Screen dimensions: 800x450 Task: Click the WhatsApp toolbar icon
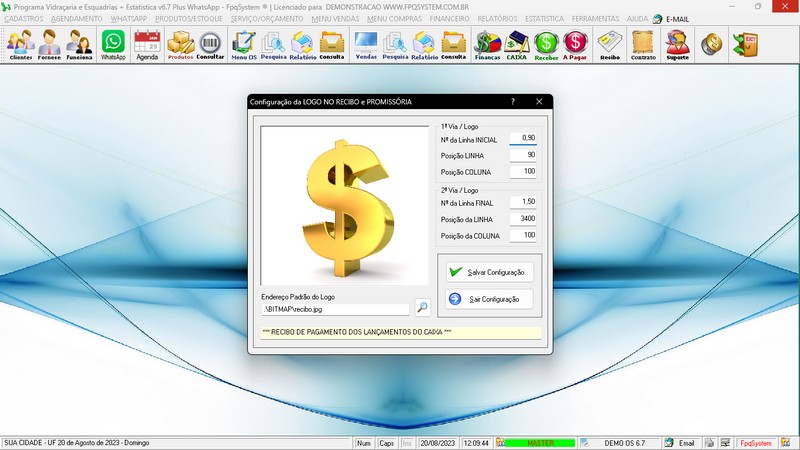tap(113, 44)
